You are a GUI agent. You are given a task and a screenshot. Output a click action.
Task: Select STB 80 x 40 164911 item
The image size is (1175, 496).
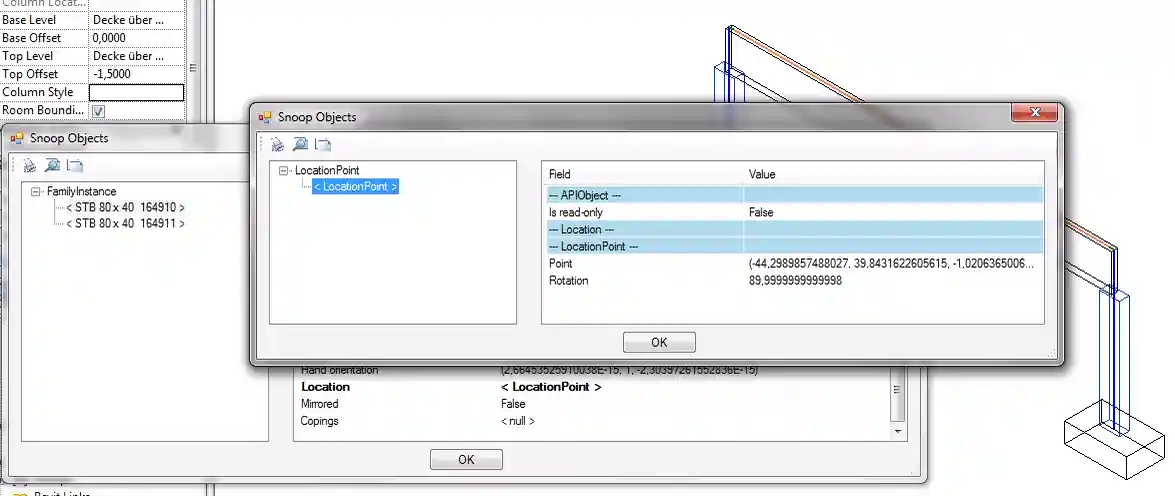point(125,223)
